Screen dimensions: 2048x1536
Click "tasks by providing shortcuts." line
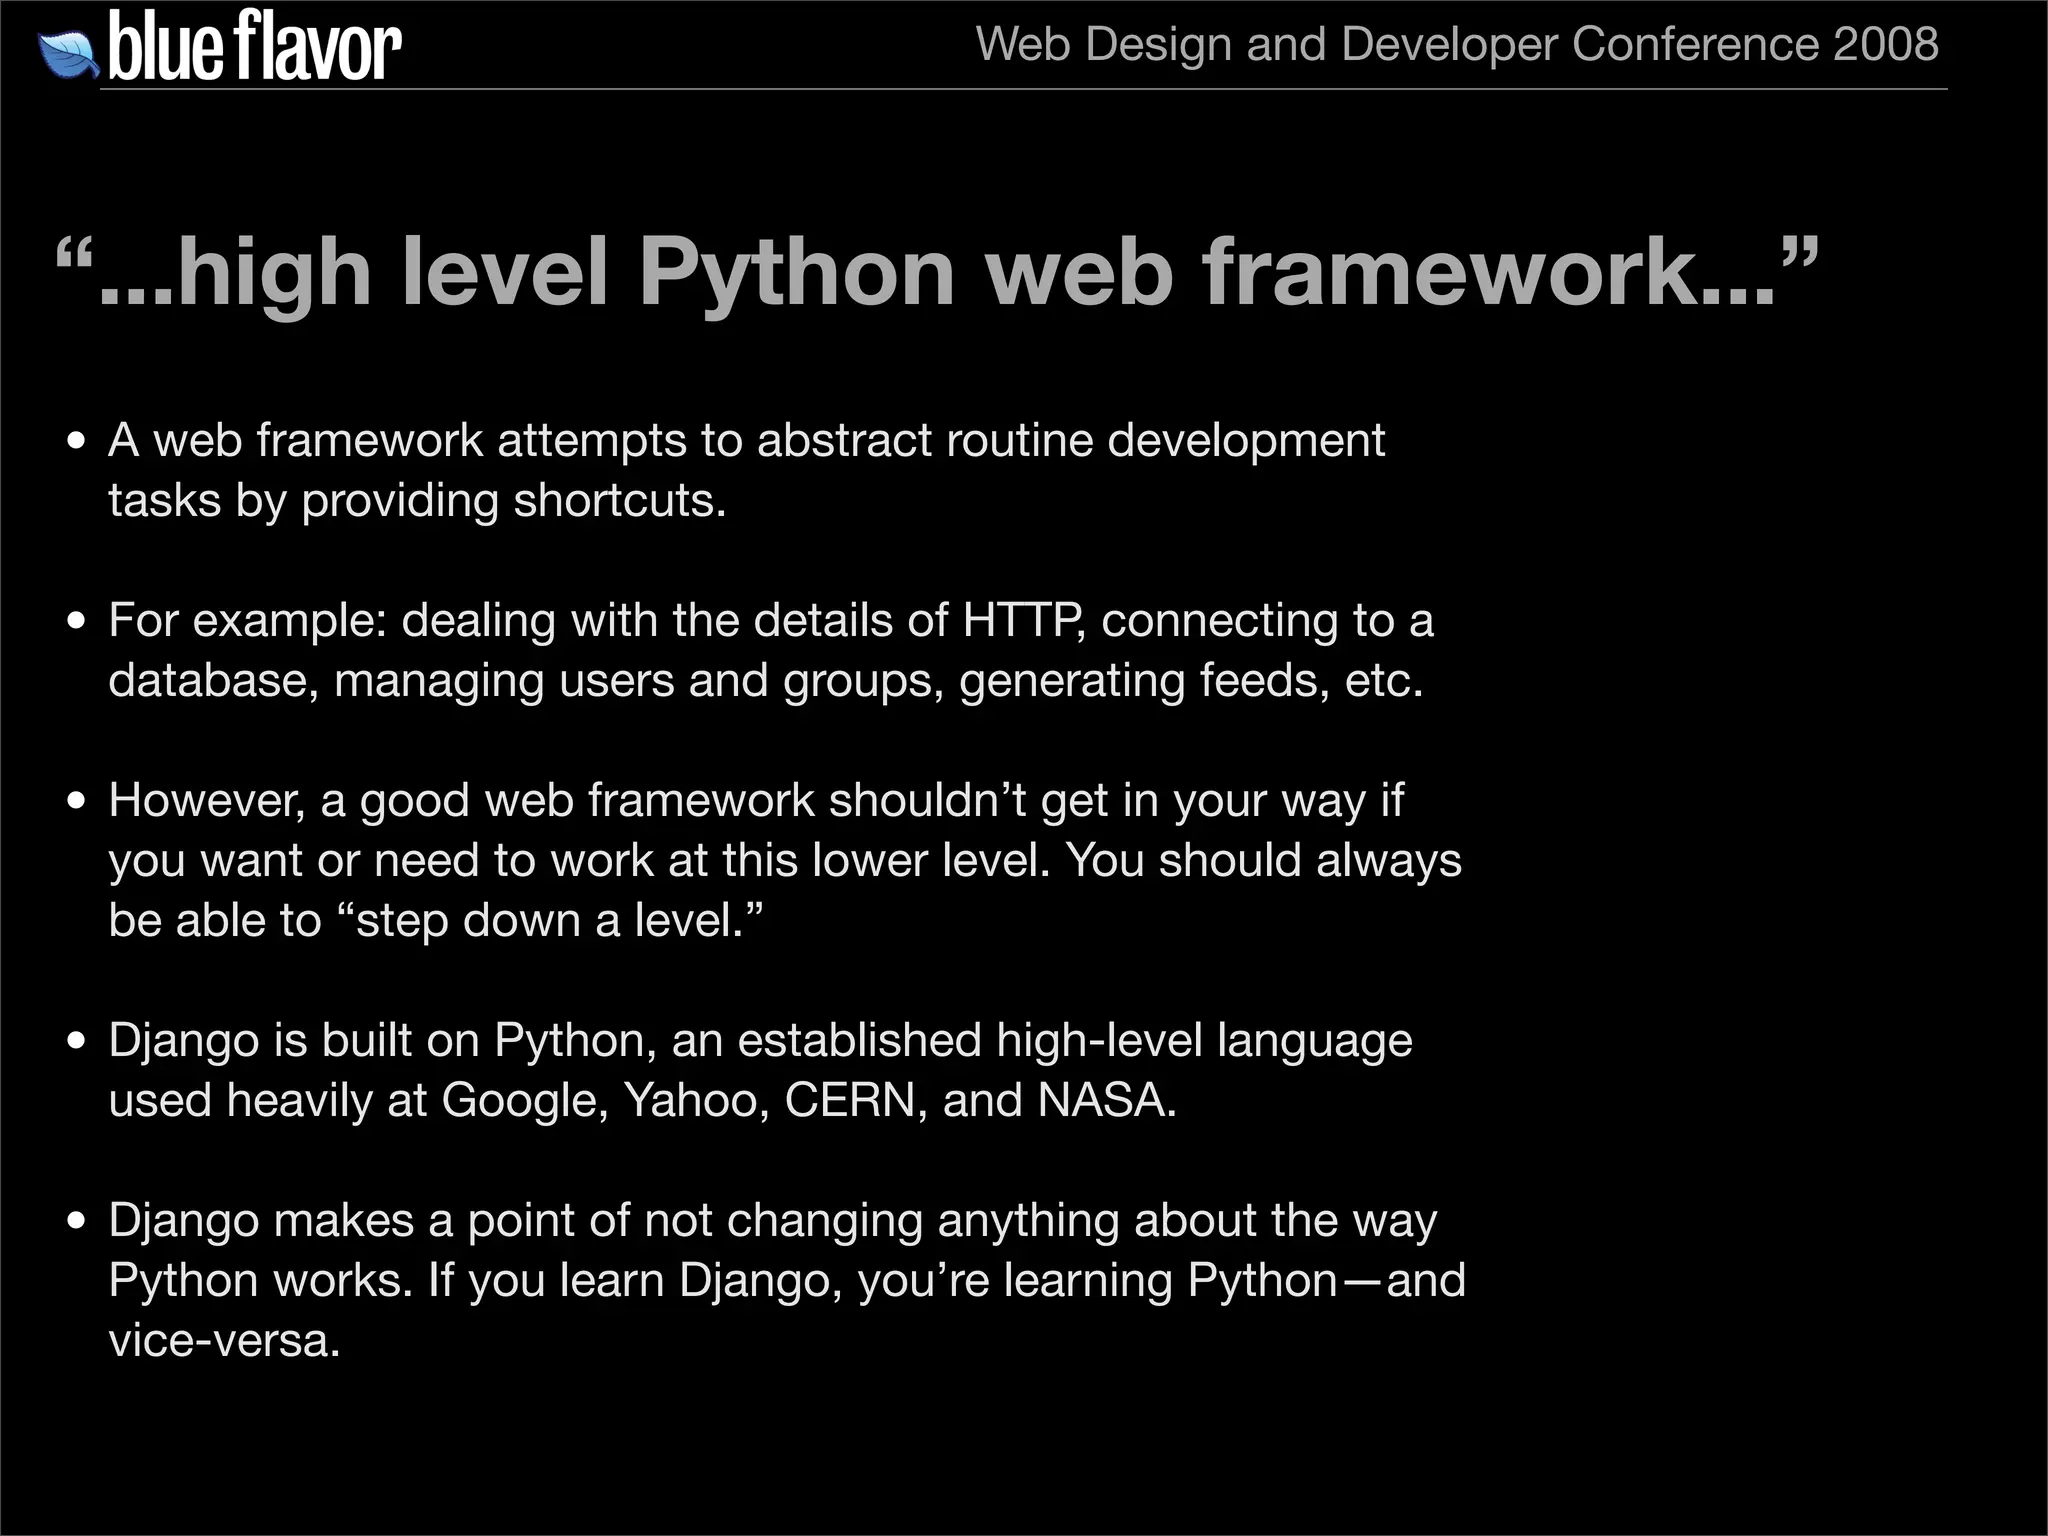point(417,500)
